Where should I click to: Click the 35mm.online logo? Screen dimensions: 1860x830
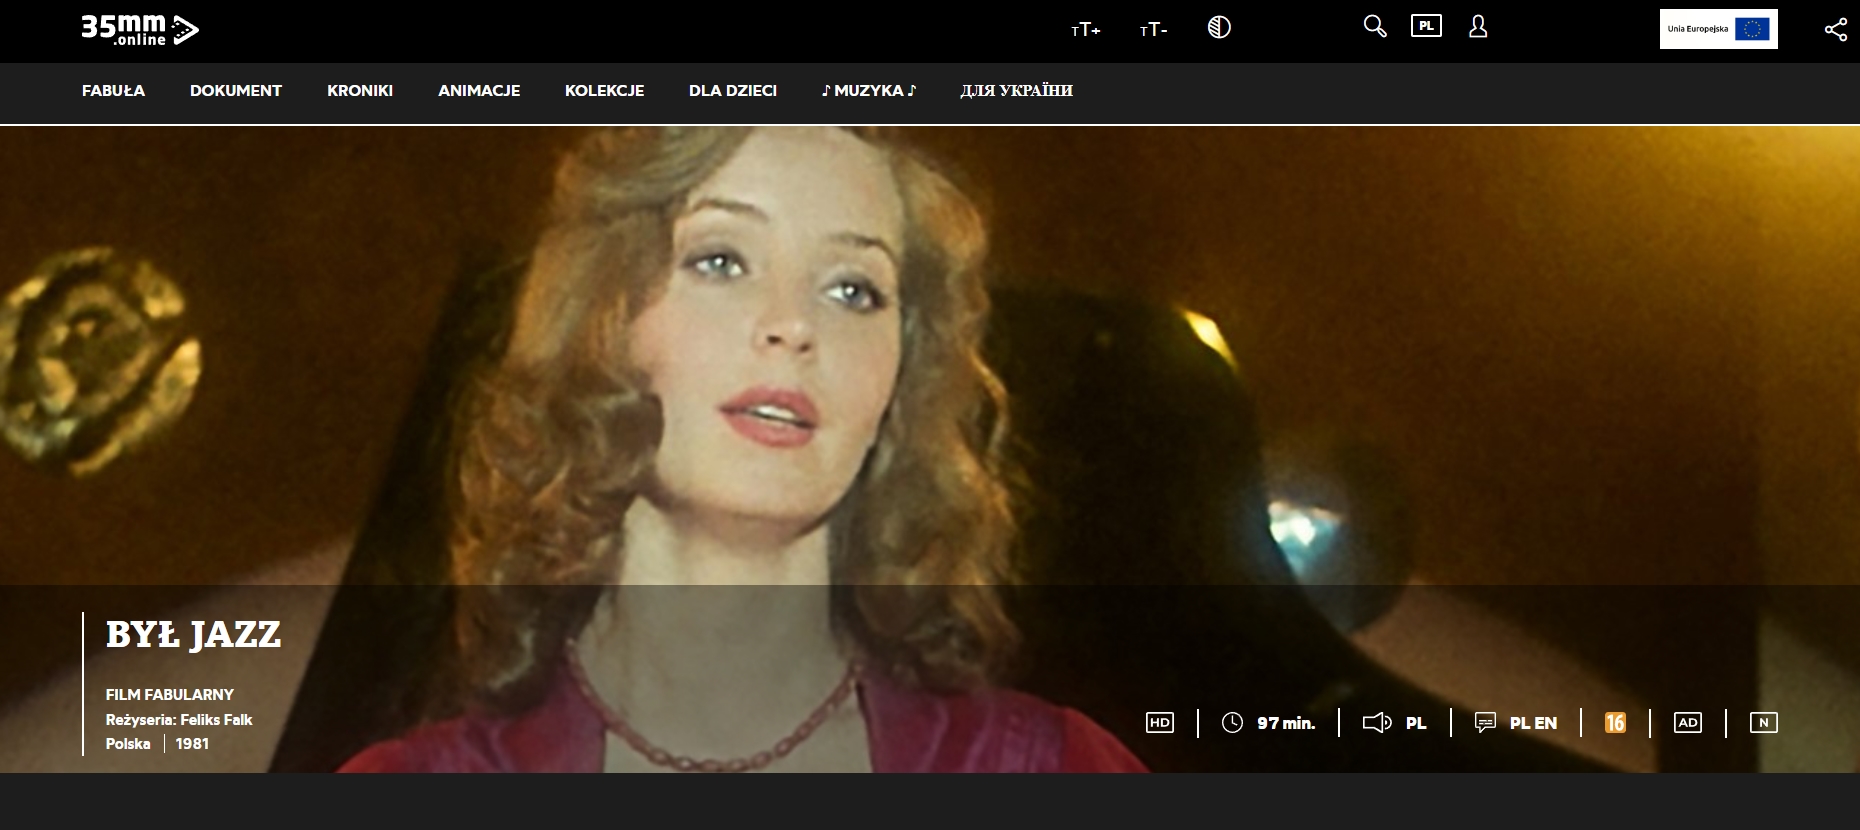click(x=140, y=30)
